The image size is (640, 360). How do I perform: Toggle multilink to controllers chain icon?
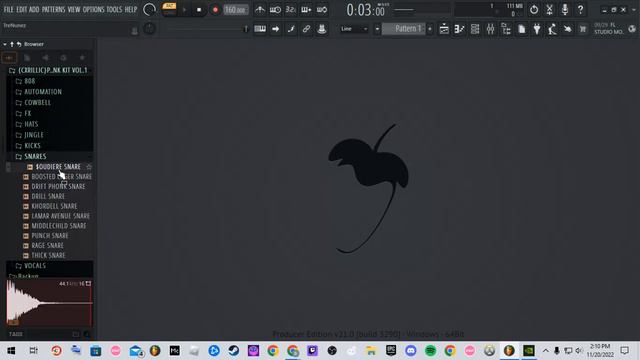tap(306, 29)
